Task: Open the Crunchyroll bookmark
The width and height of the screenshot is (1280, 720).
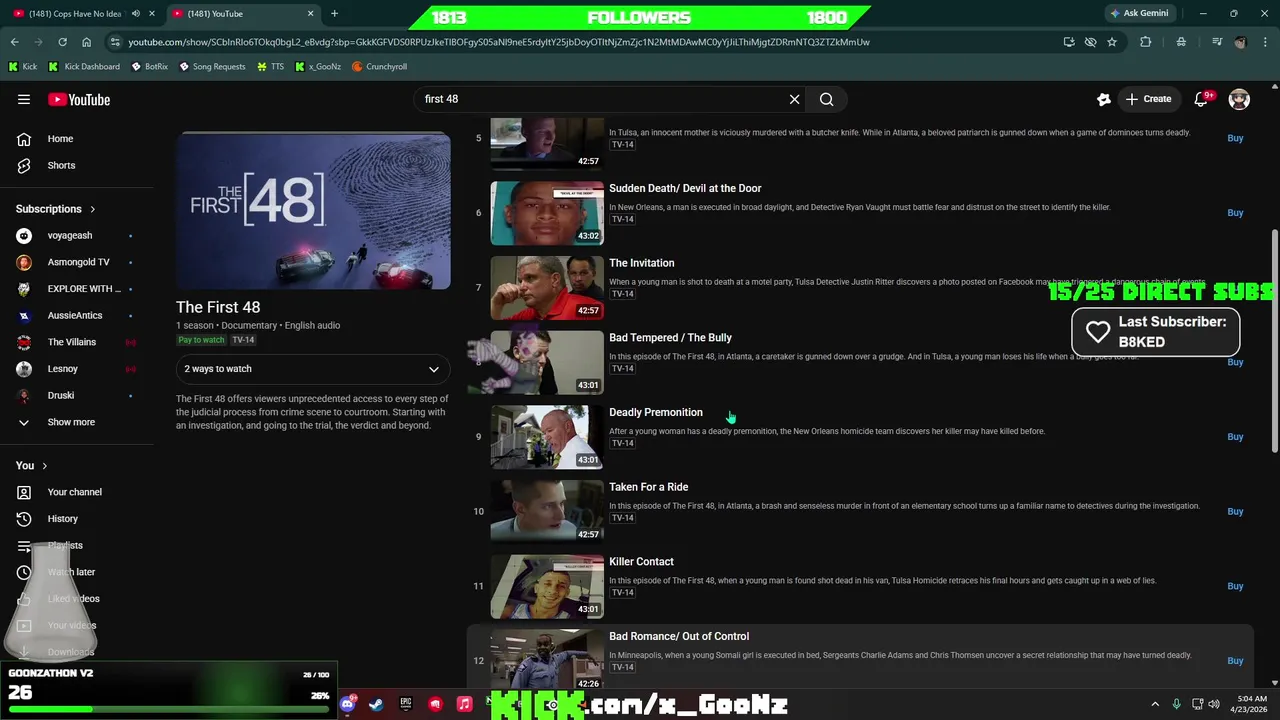Action: (x=379, y=67)
